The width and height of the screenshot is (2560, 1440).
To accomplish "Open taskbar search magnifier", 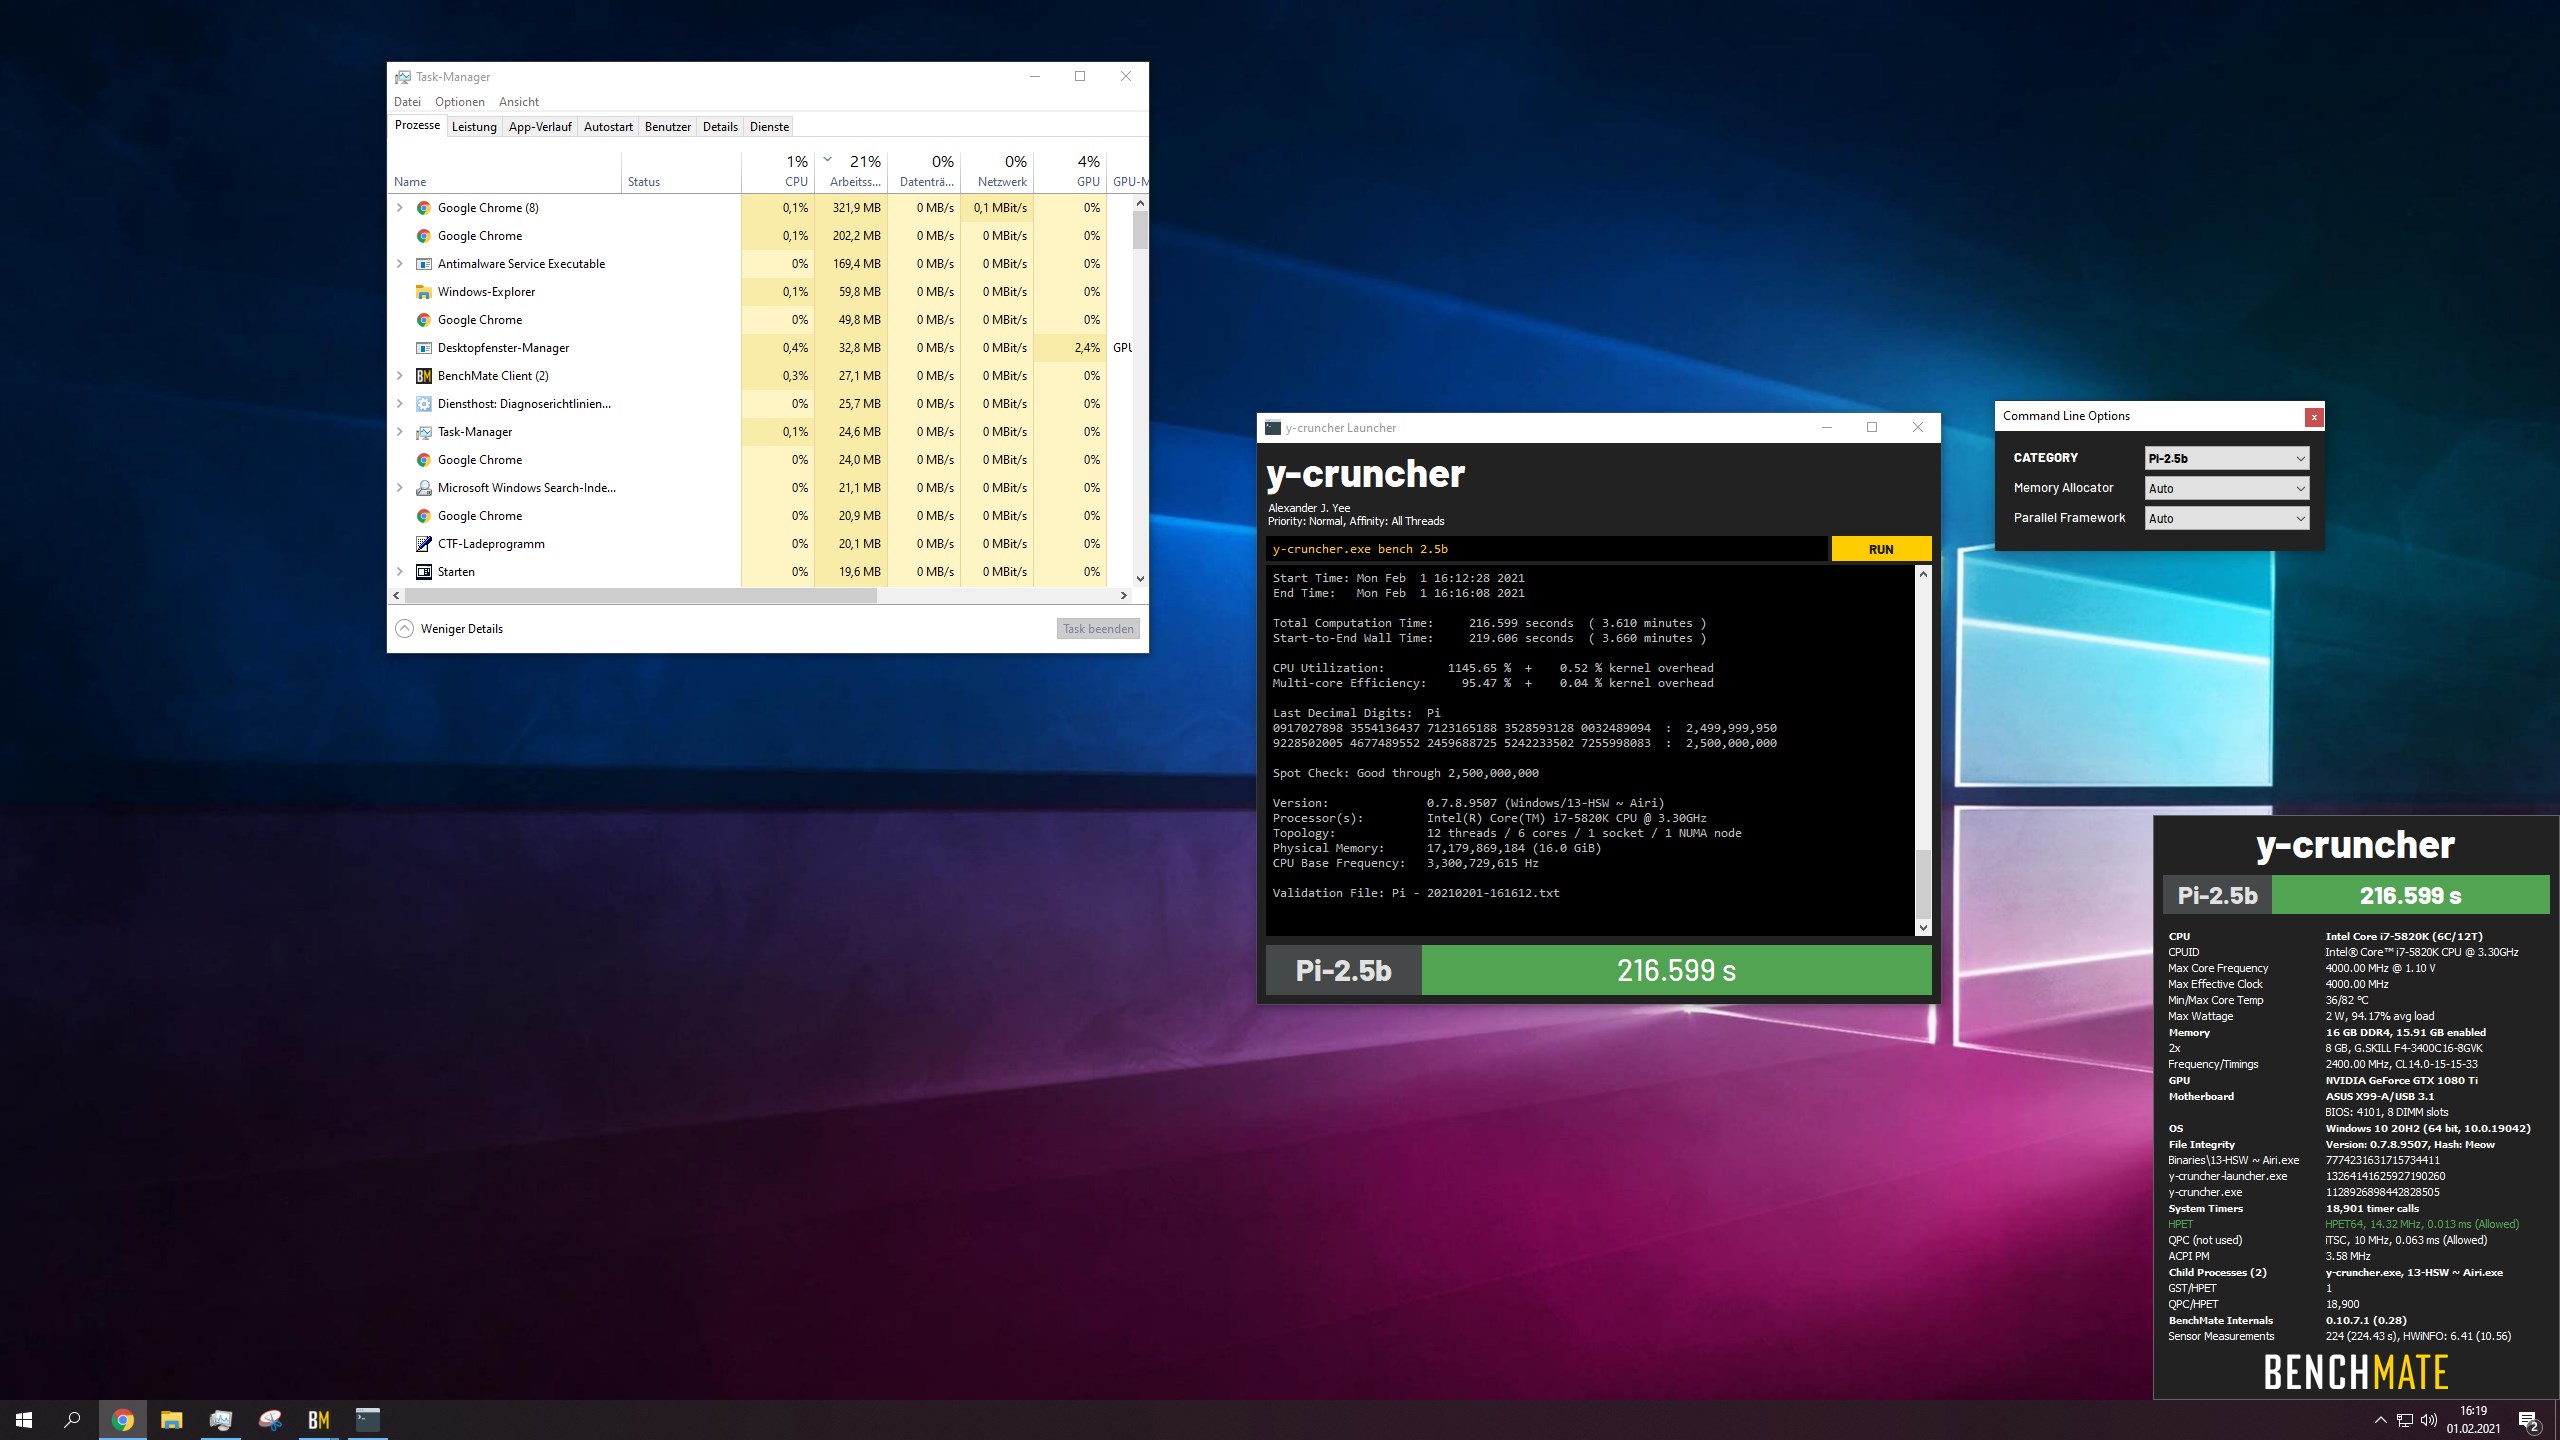I will click(x=72, y=1420).
